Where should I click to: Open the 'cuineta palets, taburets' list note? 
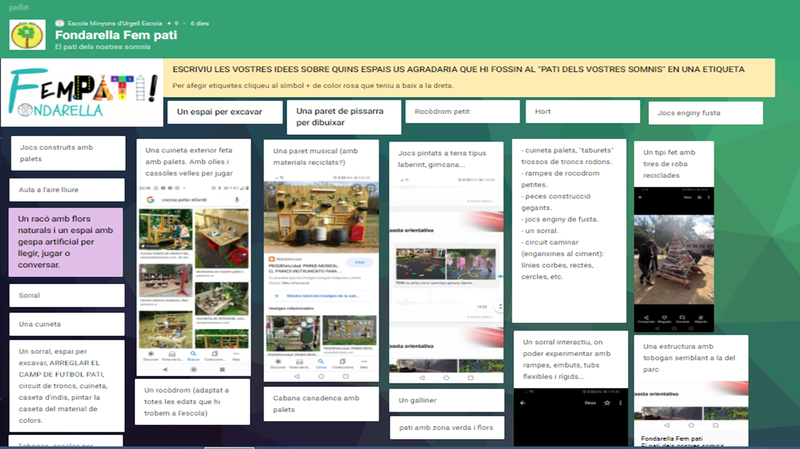click(x=569, y=231)
